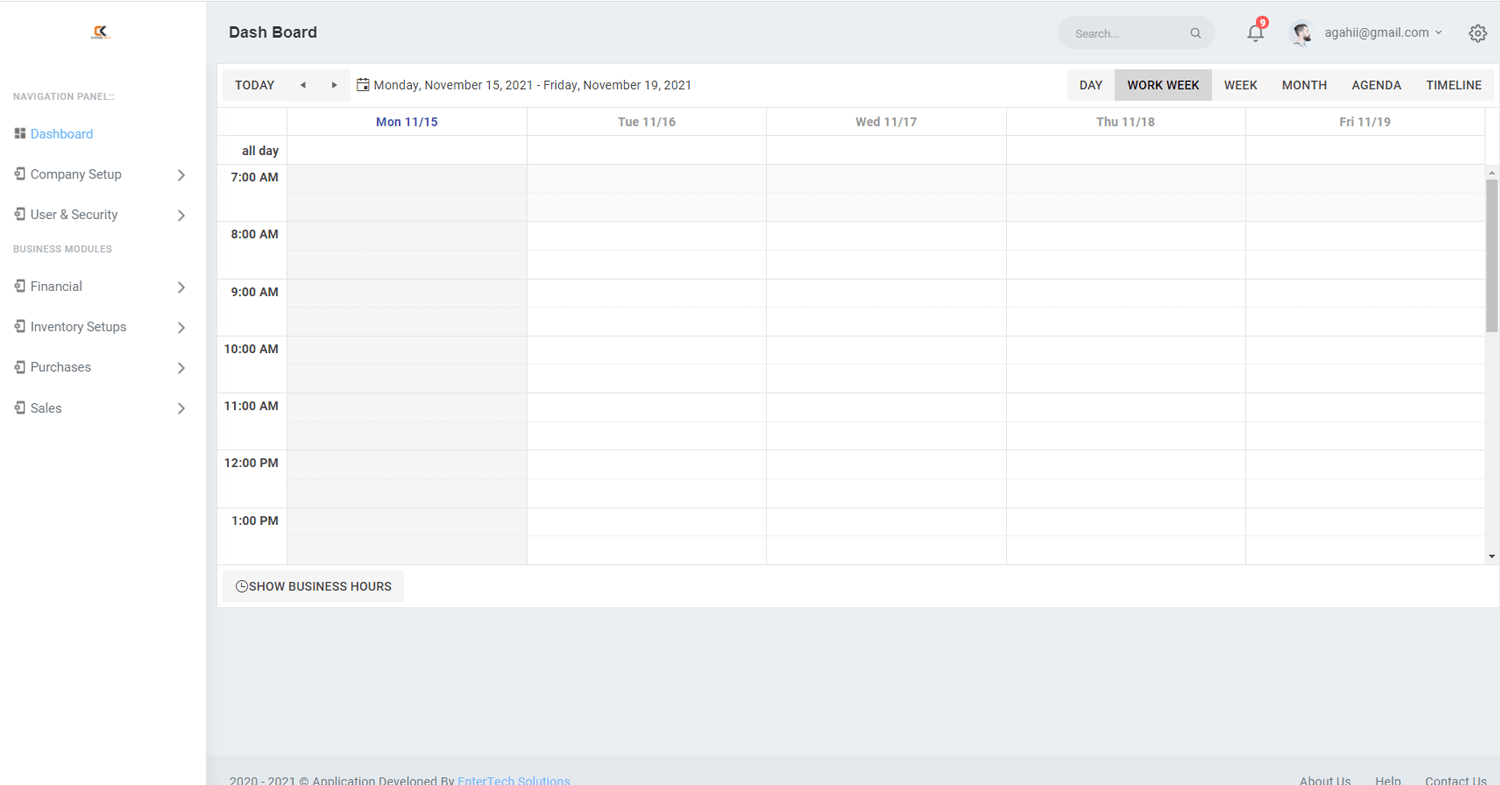The height and width of the screenshot is (785, 1500).
Task: Go to next week arrow
Action: 334,85
